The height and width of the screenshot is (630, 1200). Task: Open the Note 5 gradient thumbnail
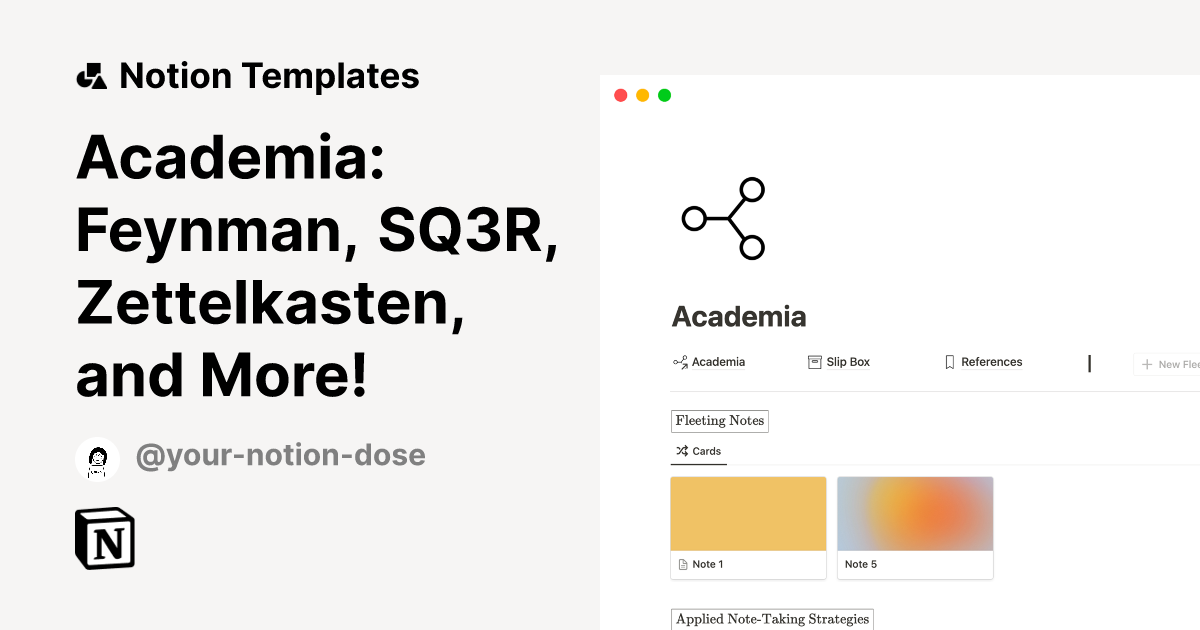point(915,513)
